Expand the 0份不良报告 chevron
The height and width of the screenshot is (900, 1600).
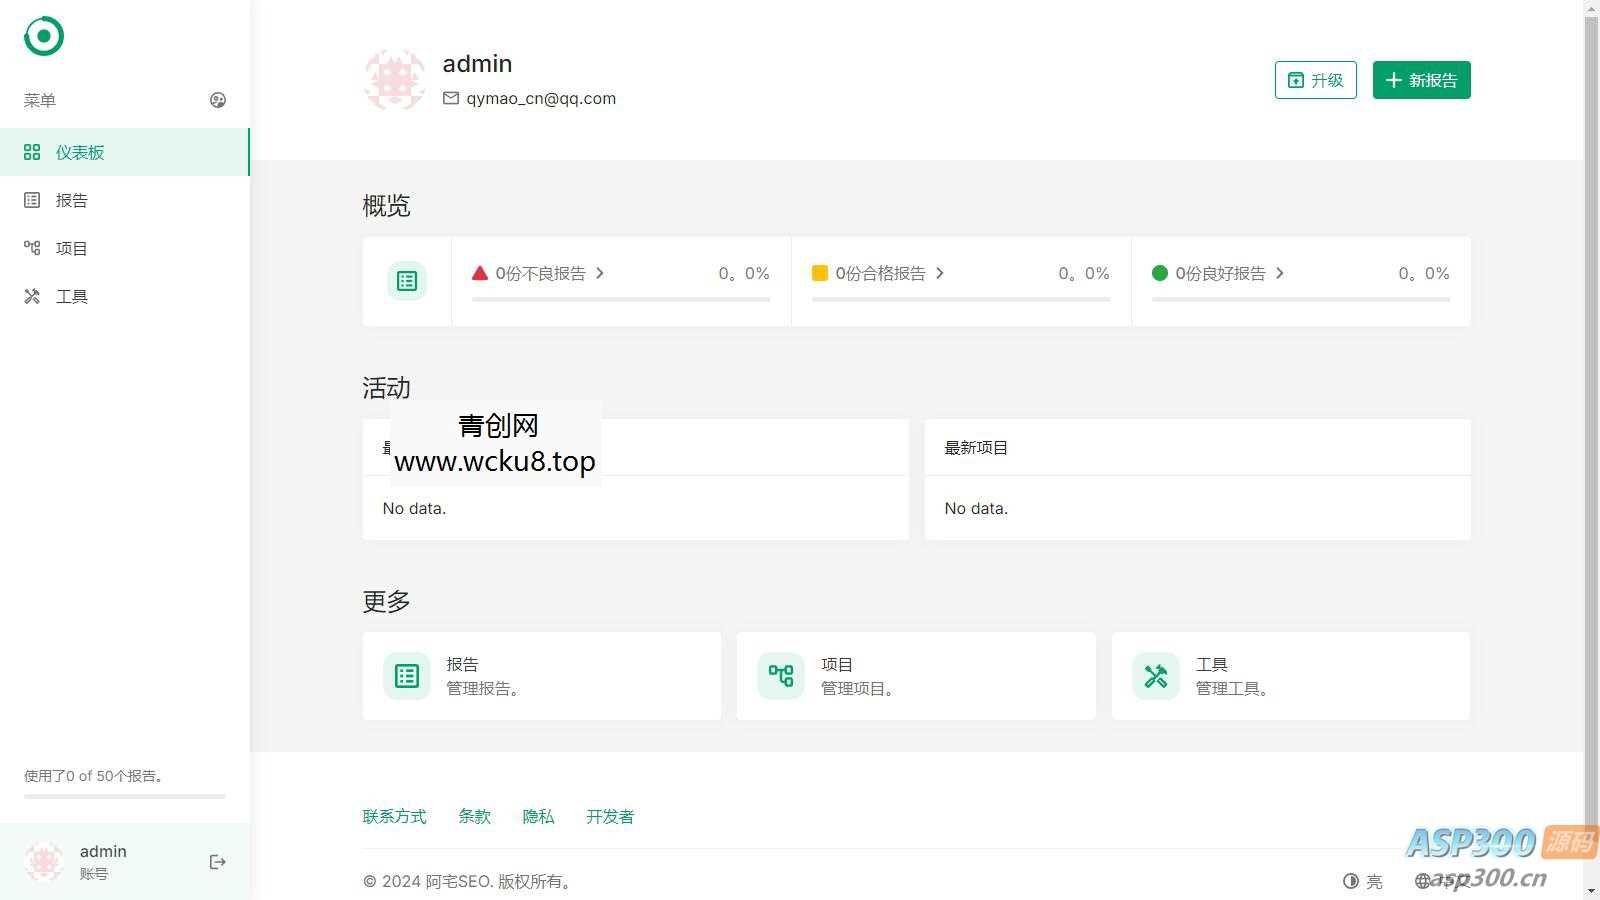pyautogui.click(x=601, y=273)
